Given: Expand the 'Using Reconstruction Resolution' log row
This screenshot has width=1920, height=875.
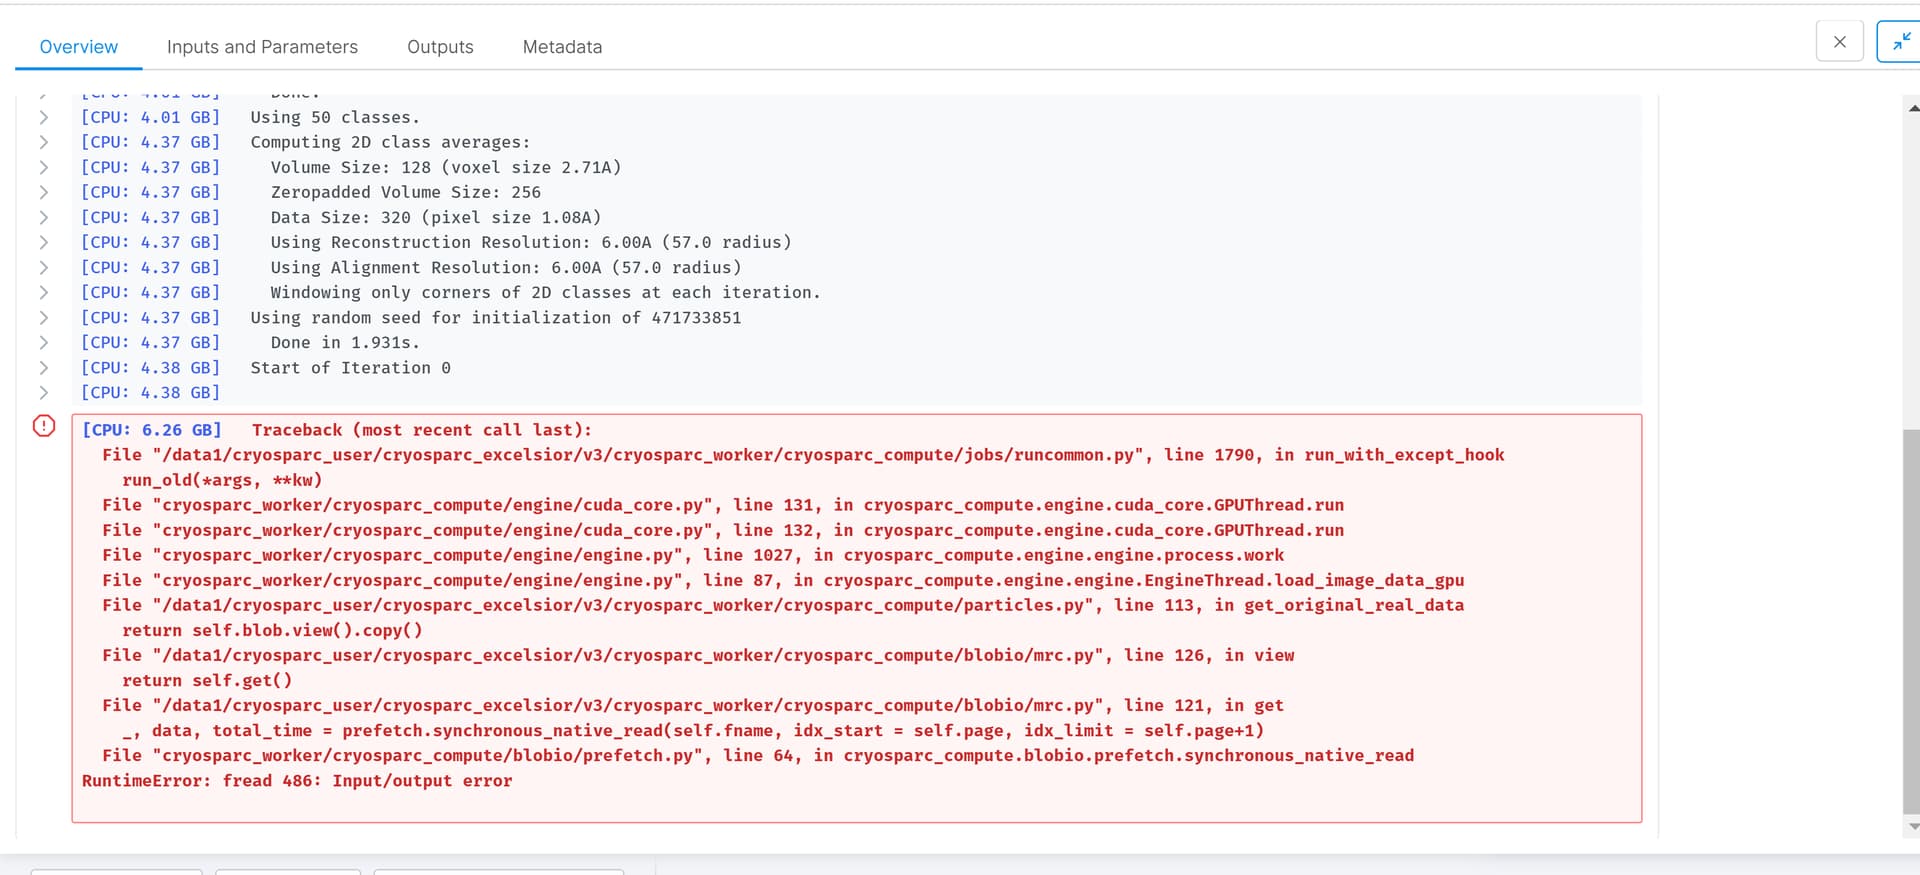Looking at the screenshot, I should click(44, 242).
